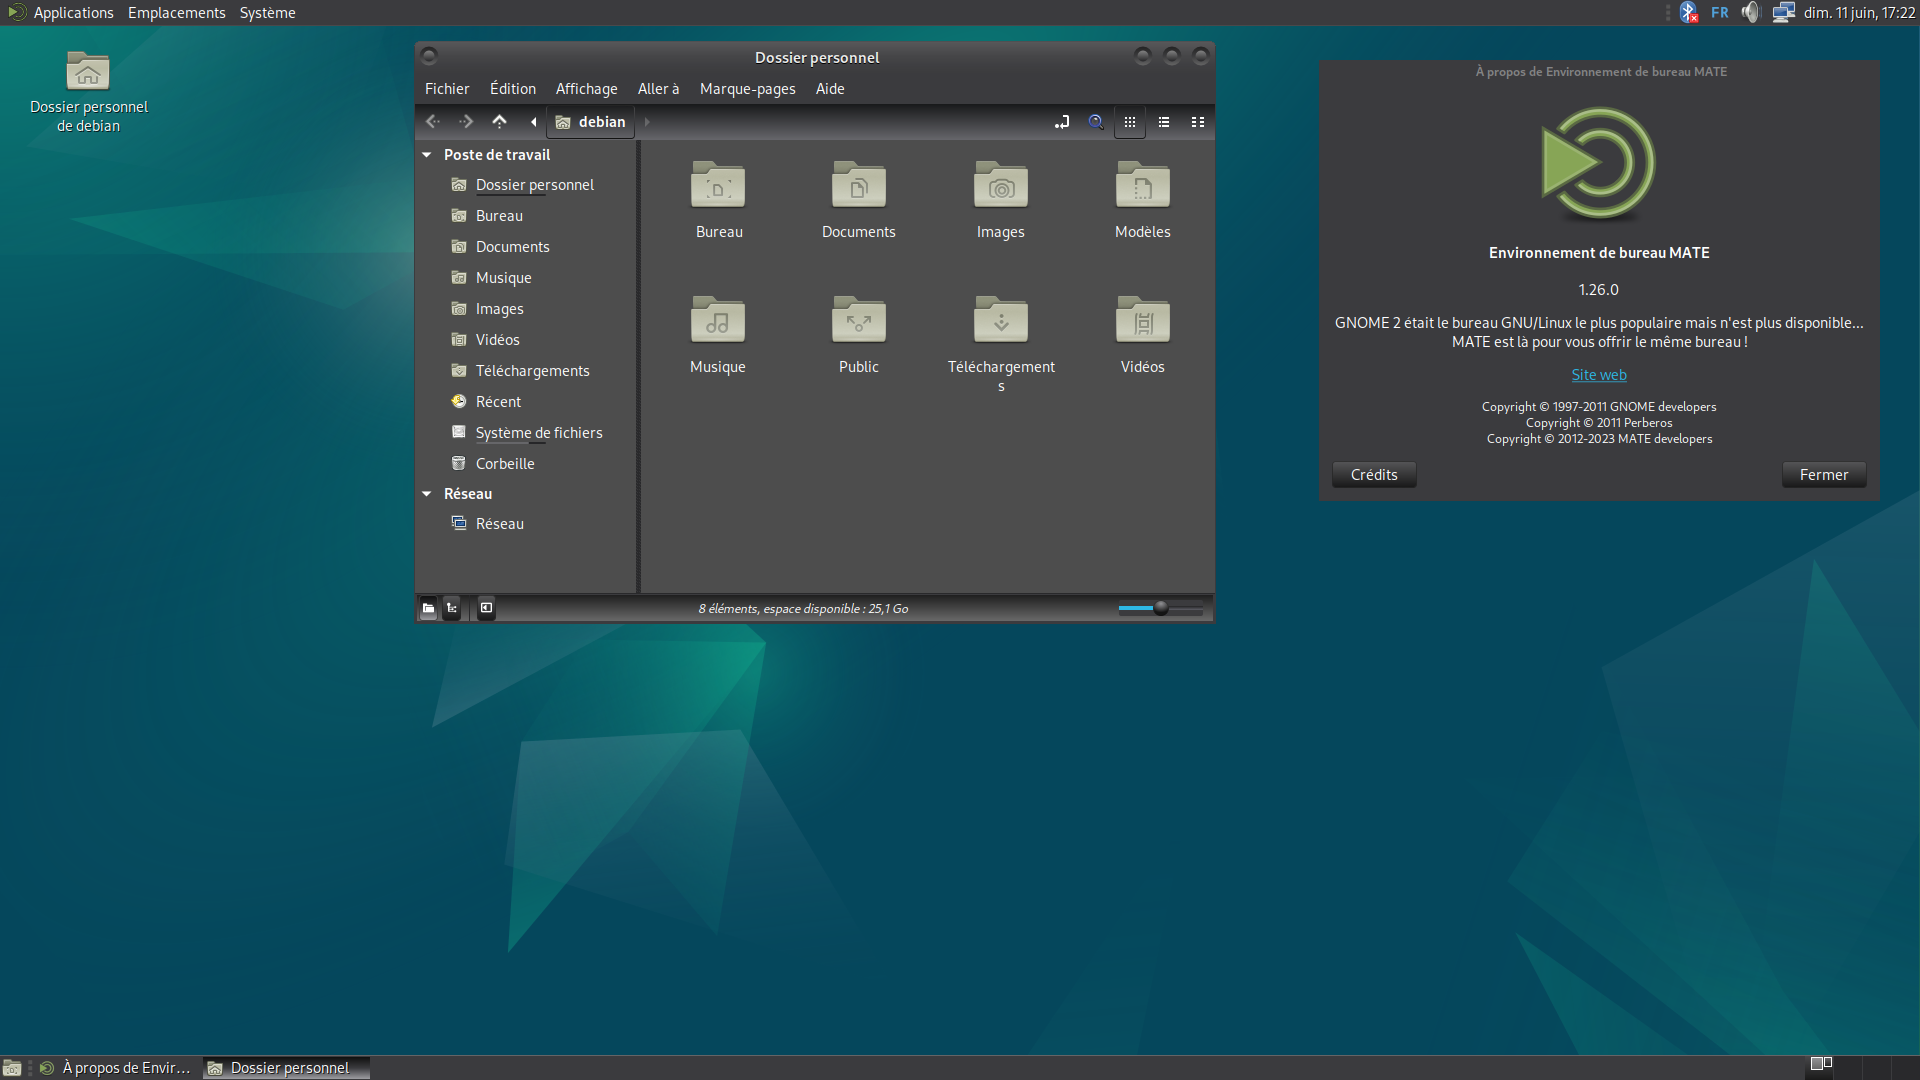Open Corbeille in the sidebar
1920x1080 pixels.
(x=505, y=464)
